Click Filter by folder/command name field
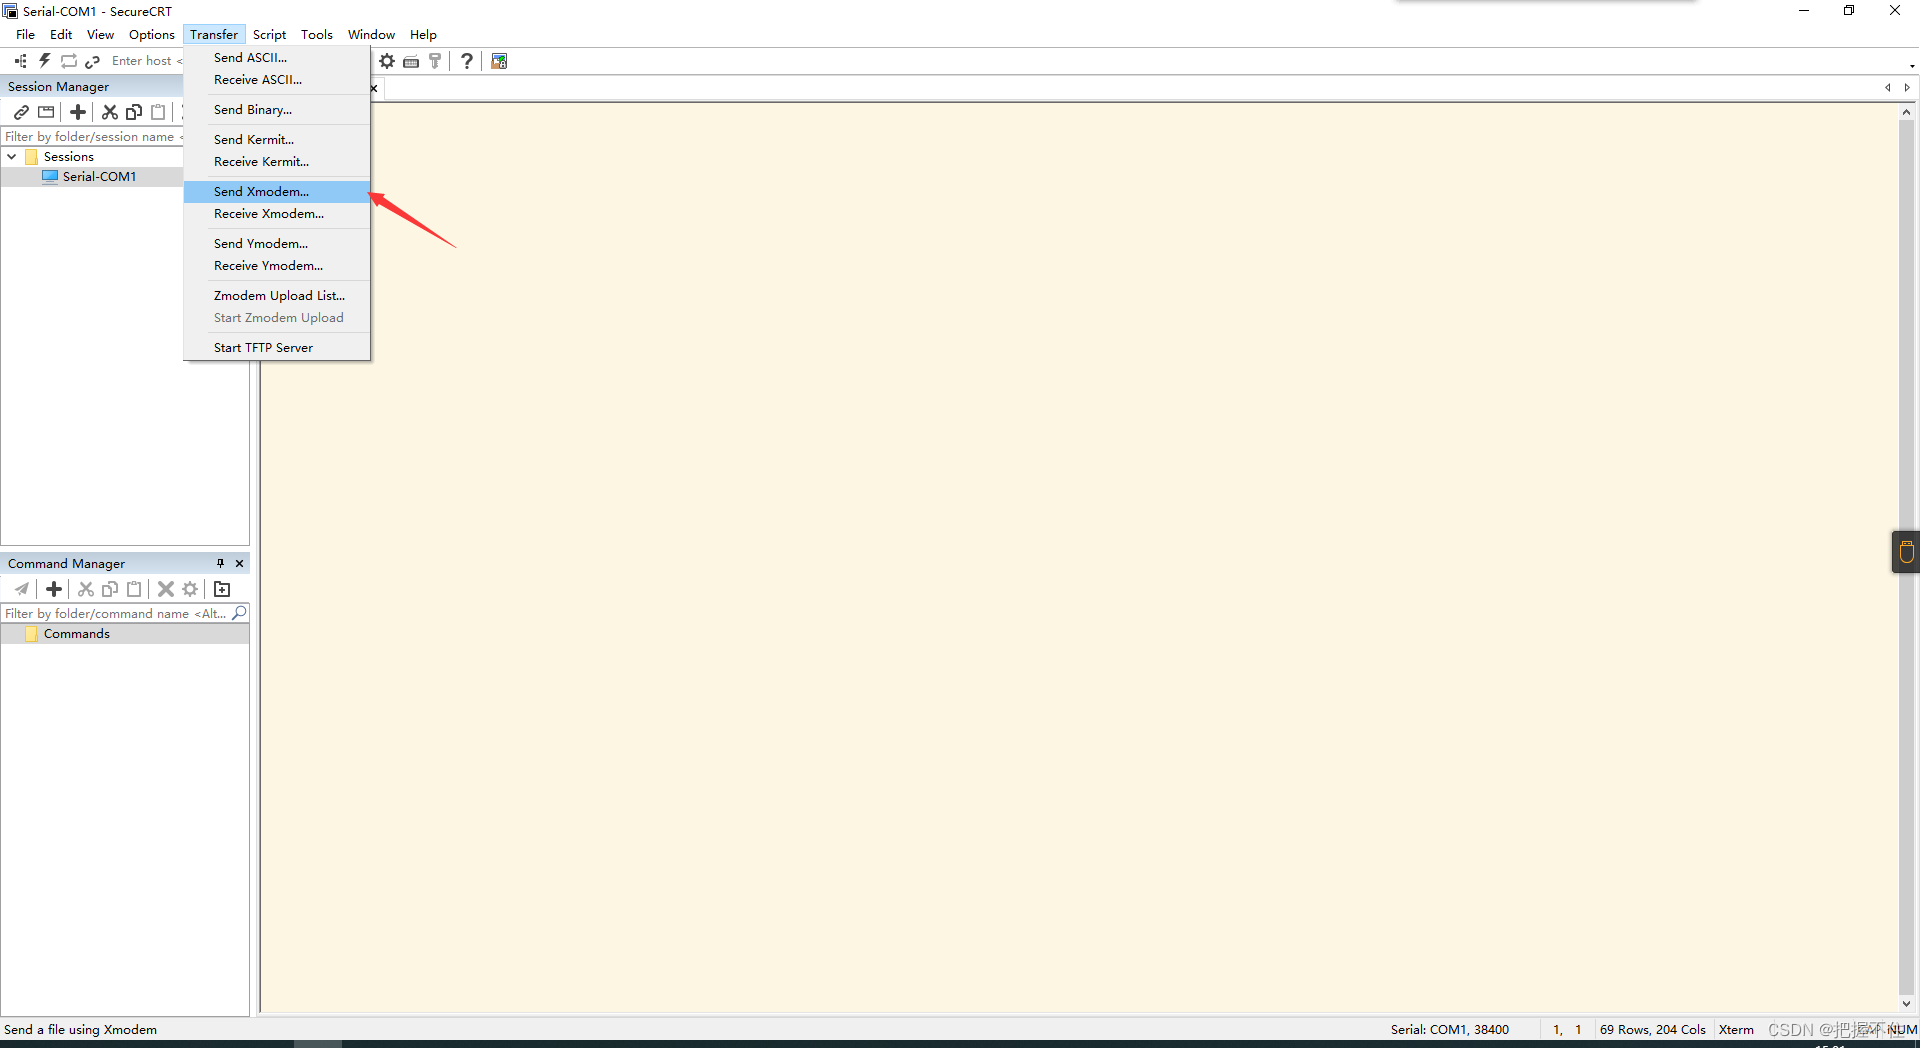 116,613
